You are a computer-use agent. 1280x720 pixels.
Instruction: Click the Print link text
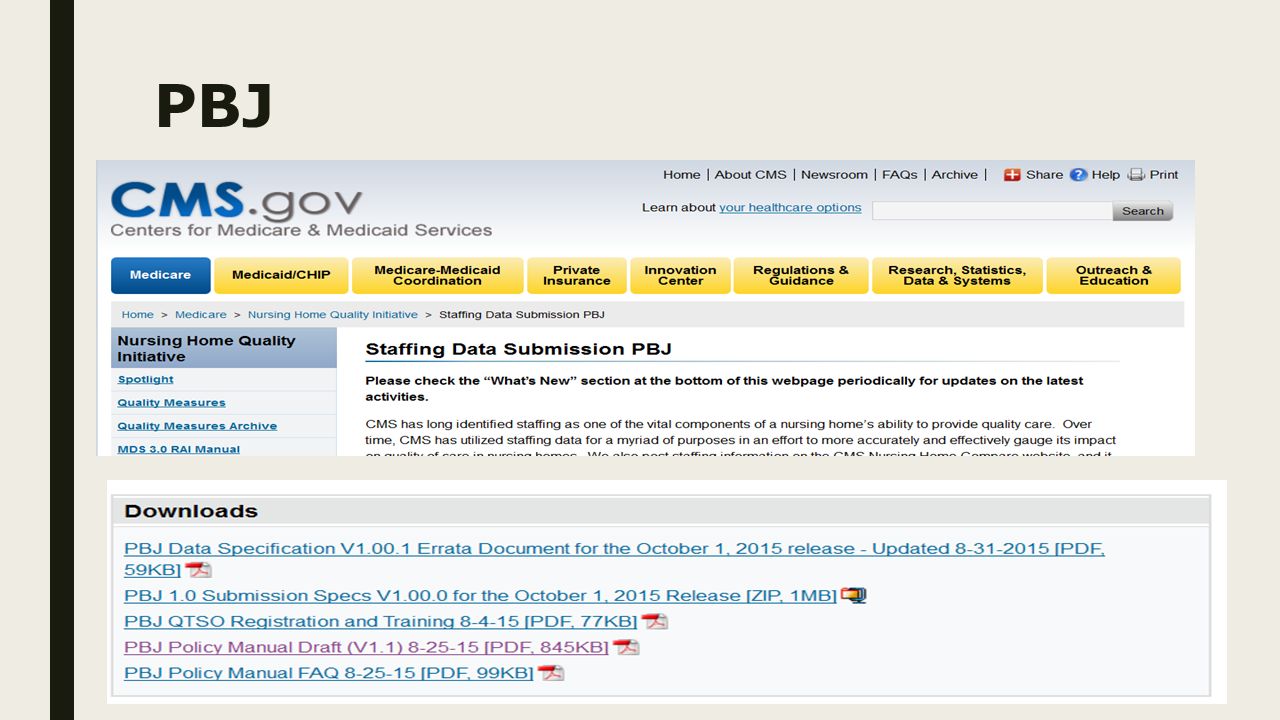click(1164, 174)
